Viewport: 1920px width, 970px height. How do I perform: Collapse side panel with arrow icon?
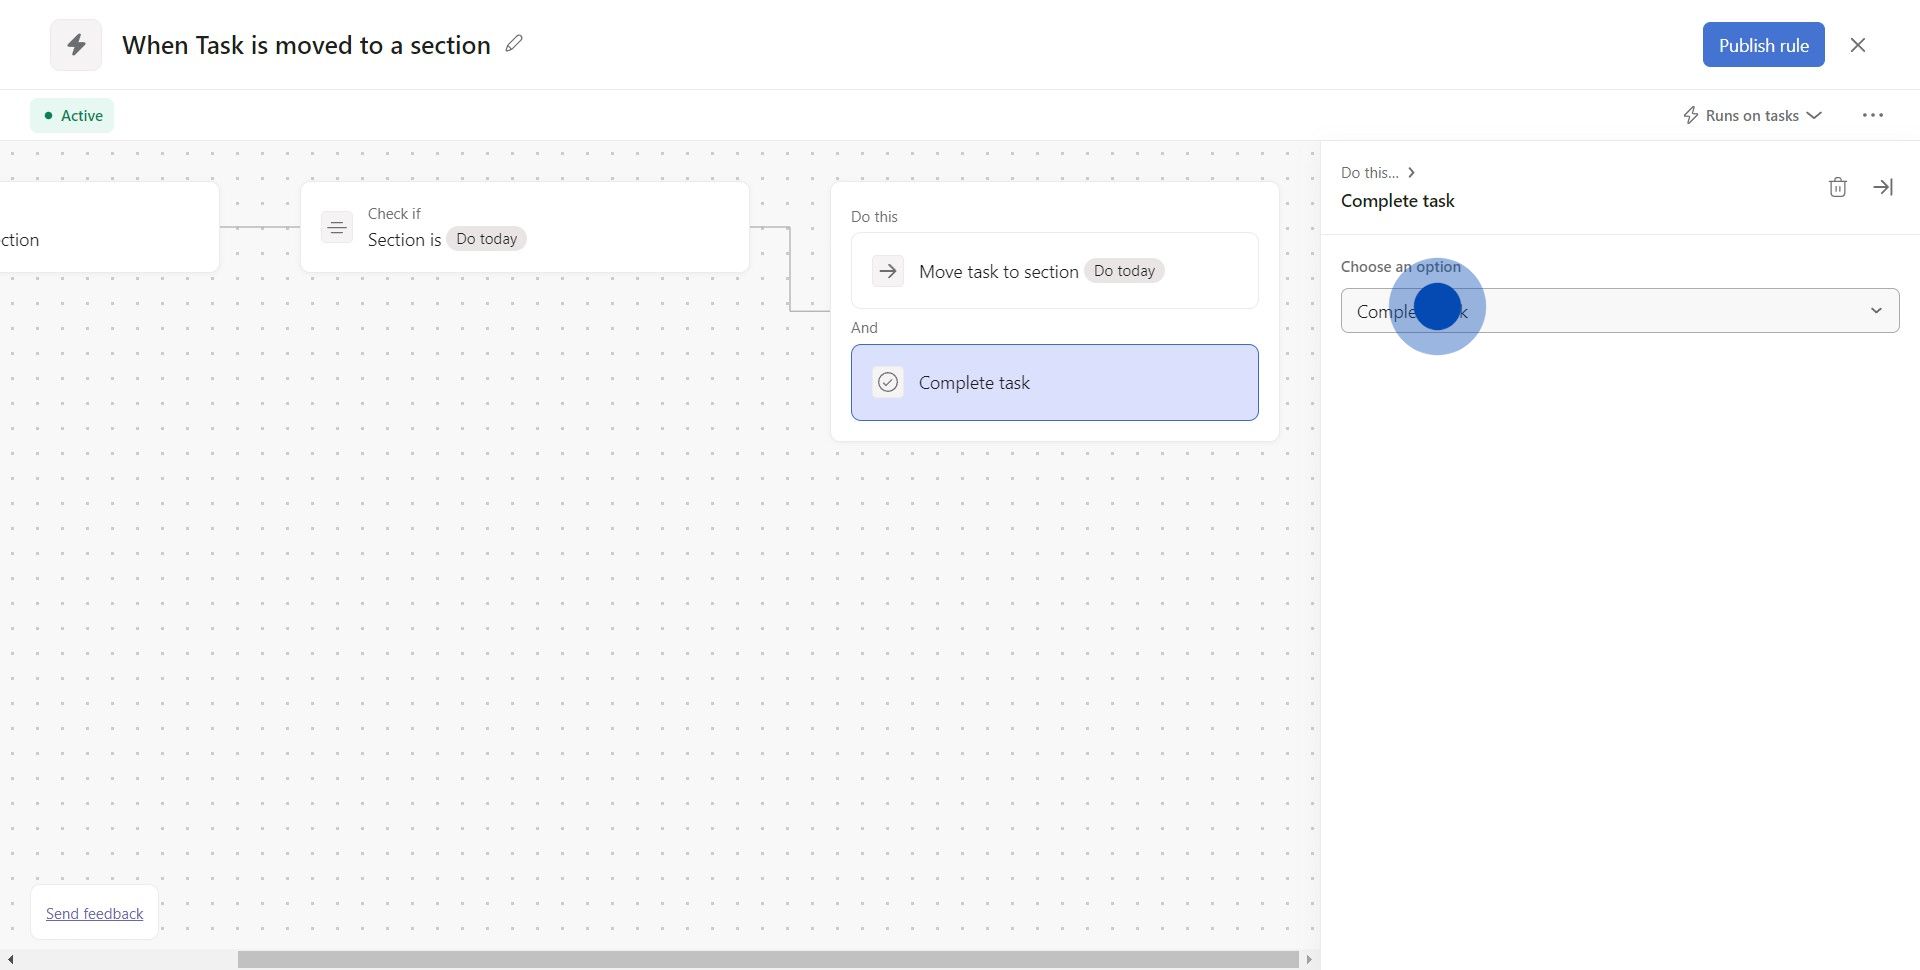point(1882,187)
